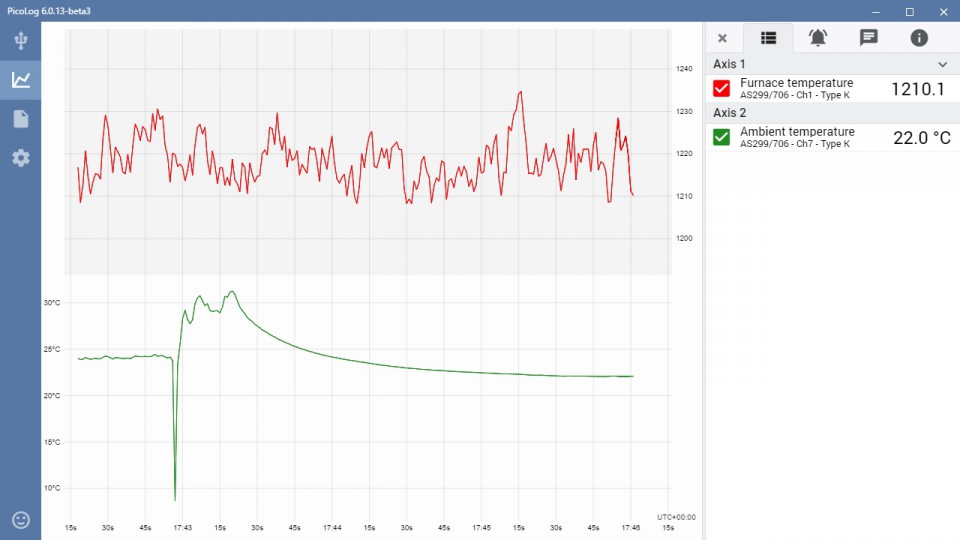Click the smiley feedback icon
This screenshot has width=960, height=540.
pos(21,519)
